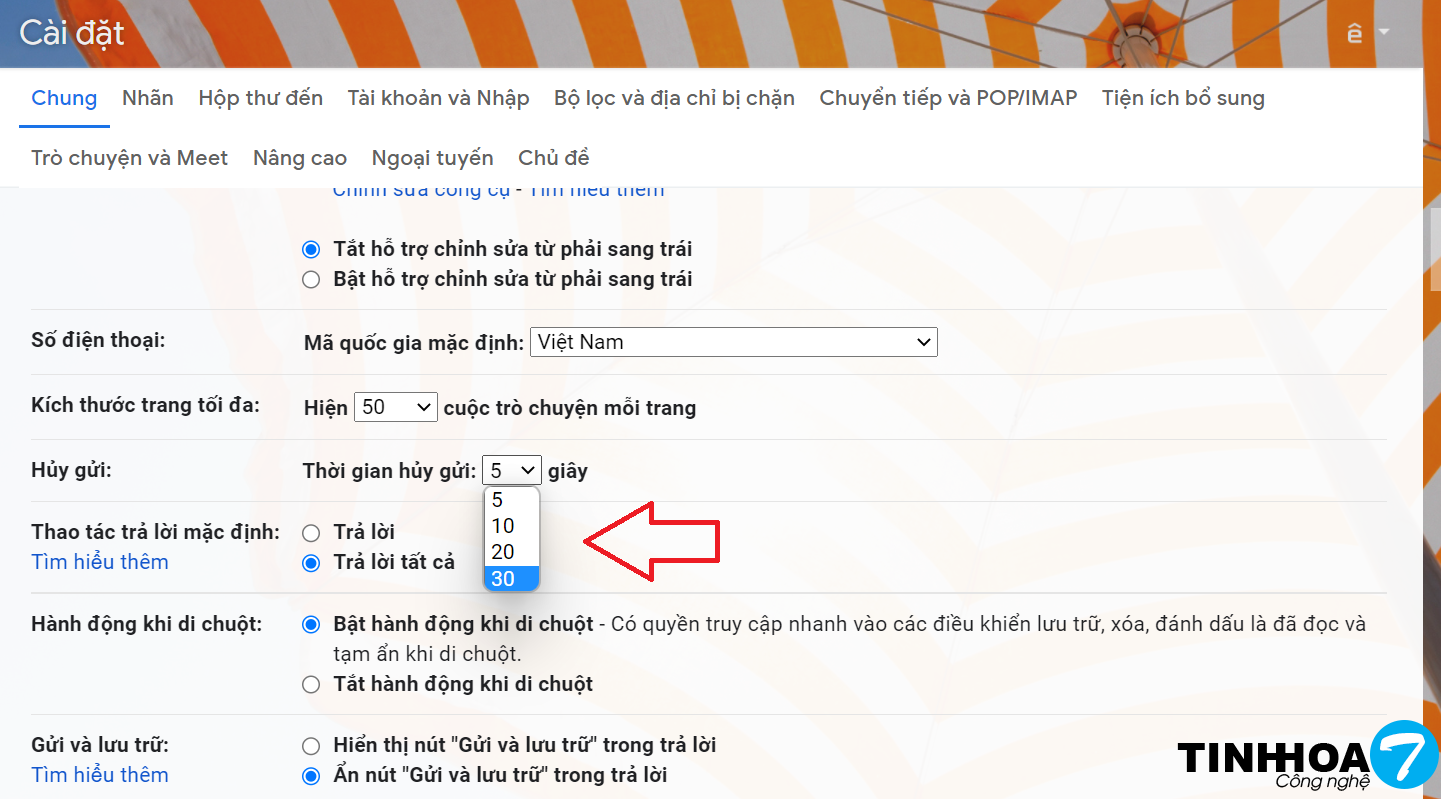Switch to the Chủ đề tab
The width and height of the screenshot is (1441, 799).
click(553, 158)
